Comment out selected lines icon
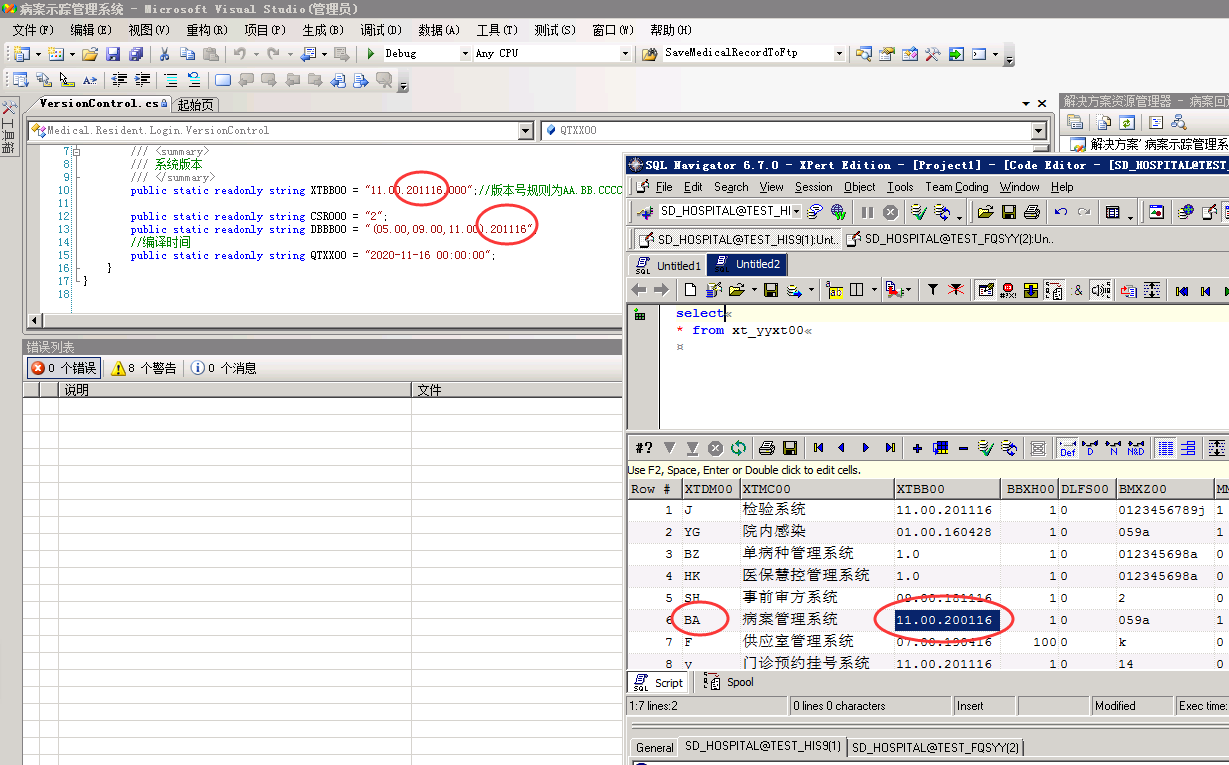The width and height of the screenshot is (1229, 765). pyautogui.click(x=171, y=80)
